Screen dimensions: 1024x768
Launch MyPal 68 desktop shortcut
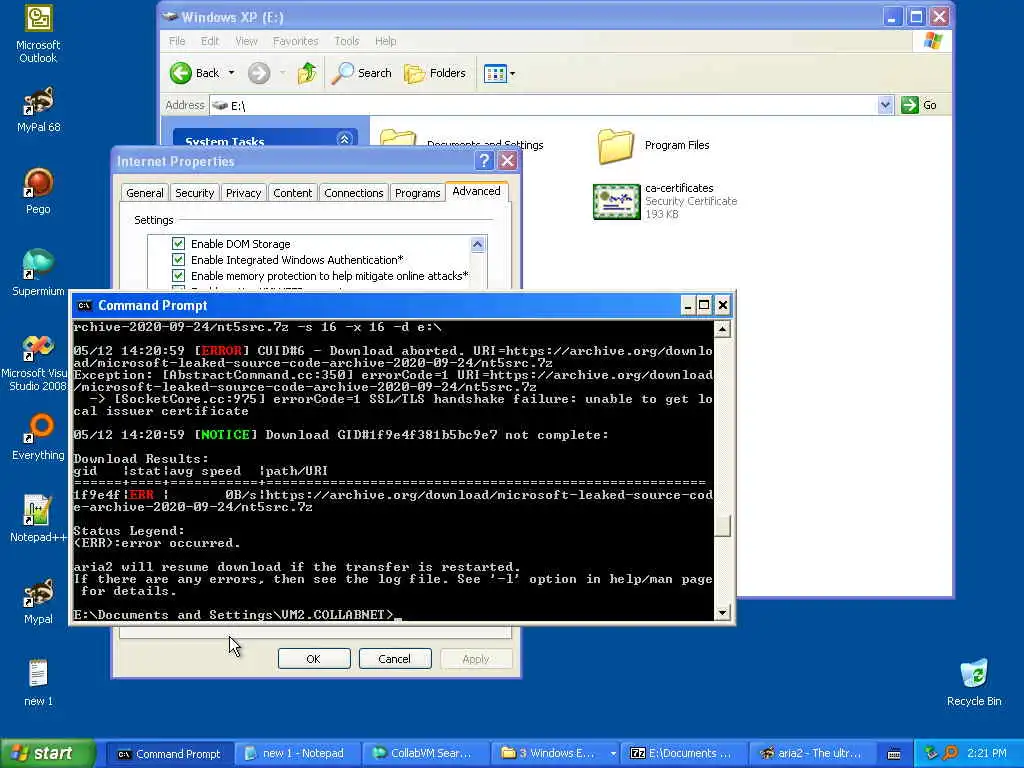(38, 110)
